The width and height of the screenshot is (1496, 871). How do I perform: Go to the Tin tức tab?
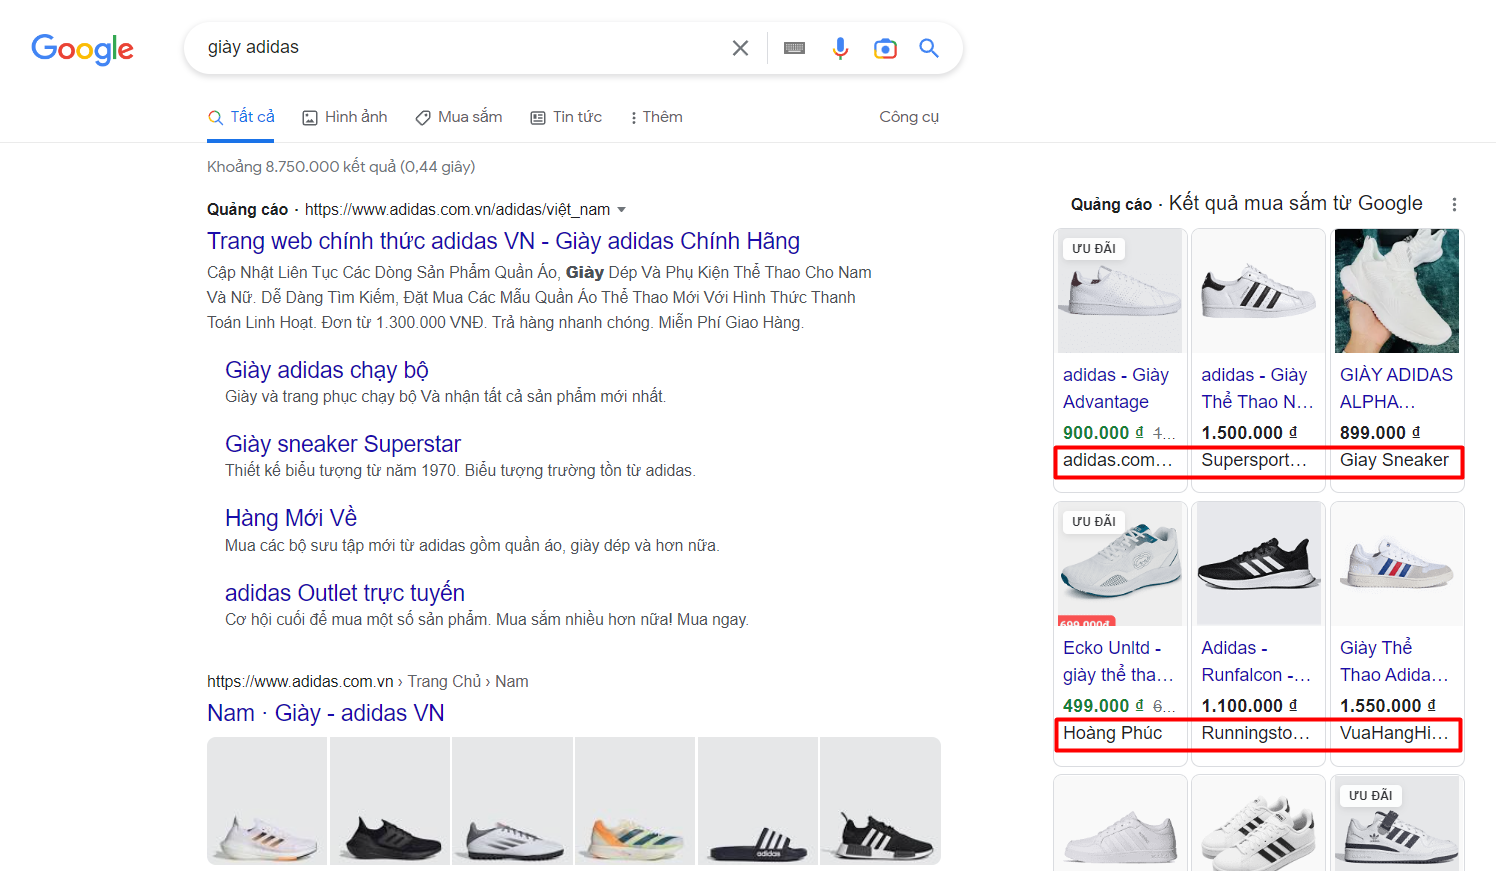click(566, 117)
